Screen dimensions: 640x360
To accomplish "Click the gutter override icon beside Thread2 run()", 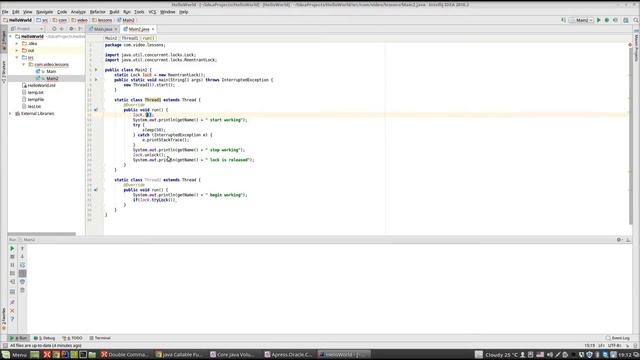I will pos(96,190).
